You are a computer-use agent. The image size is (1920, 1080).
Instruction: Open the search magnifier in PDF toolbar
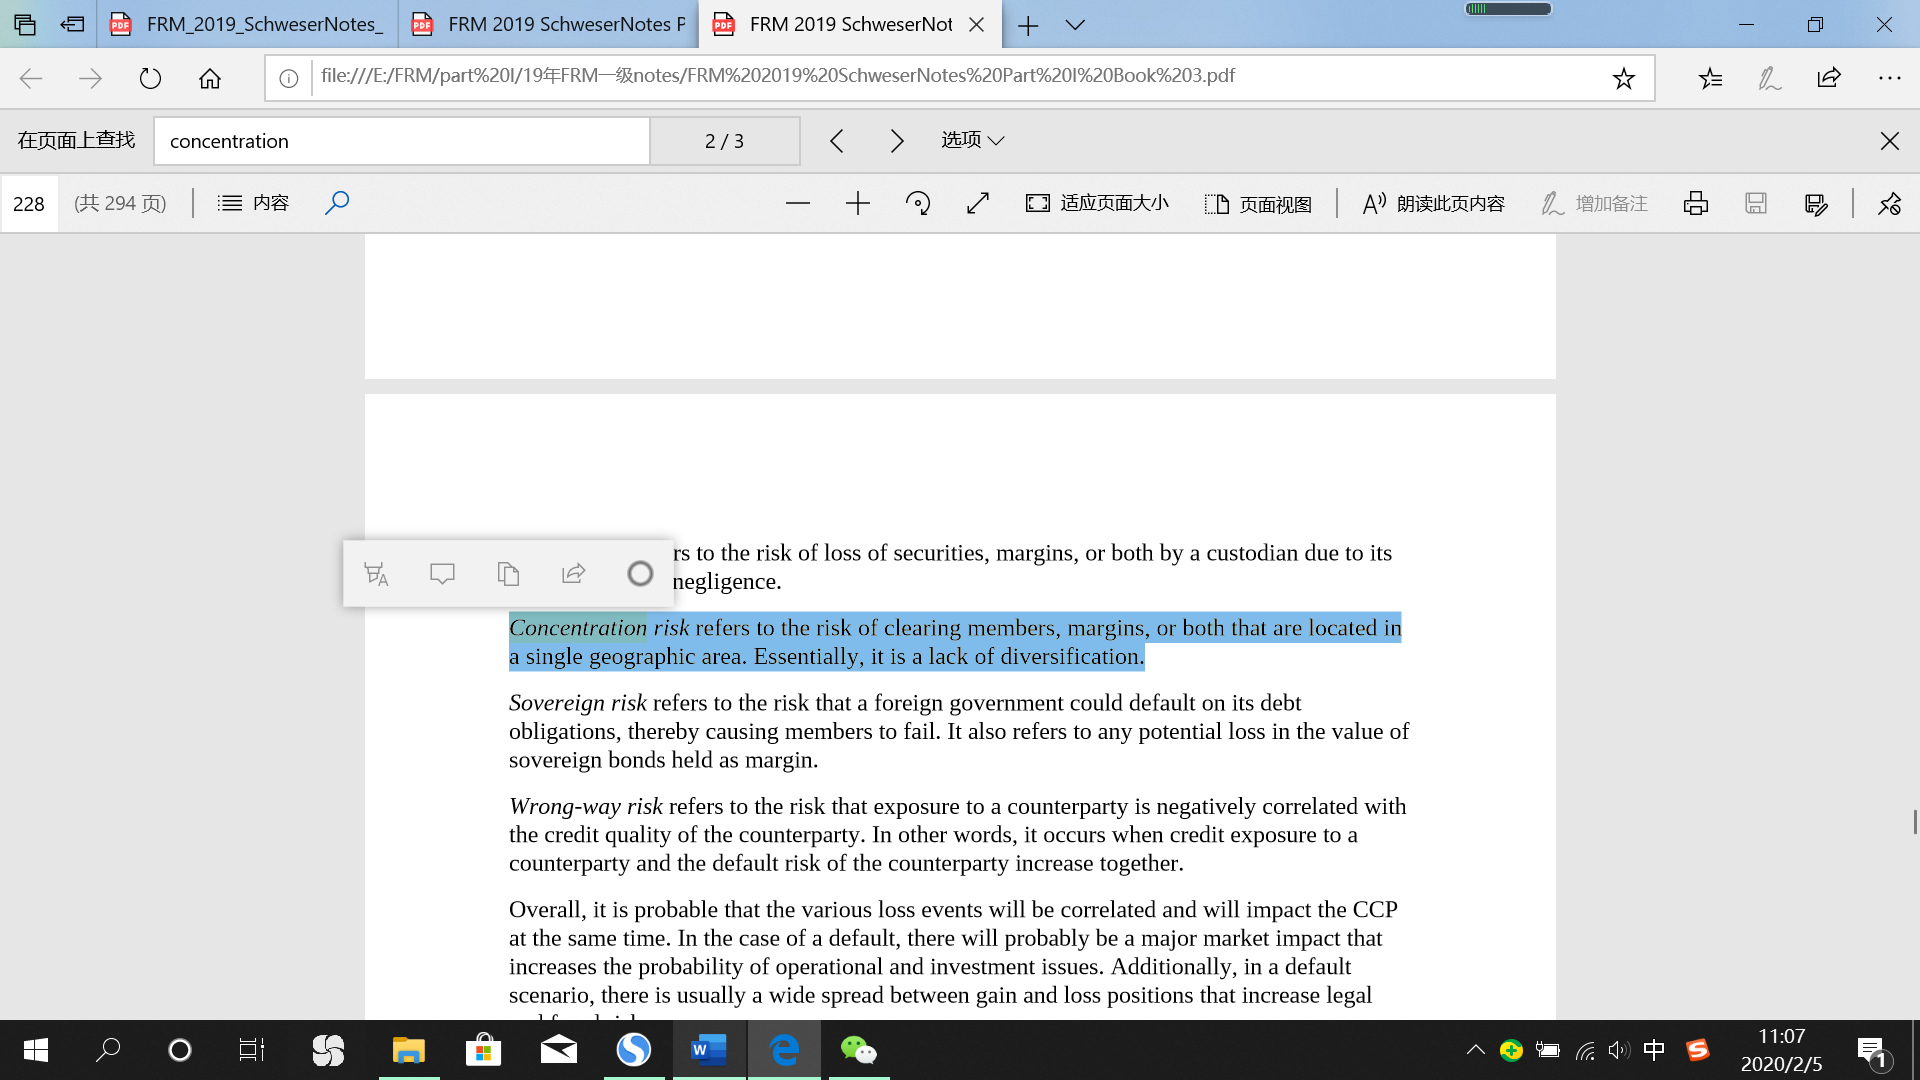click(x=337, y=203)
